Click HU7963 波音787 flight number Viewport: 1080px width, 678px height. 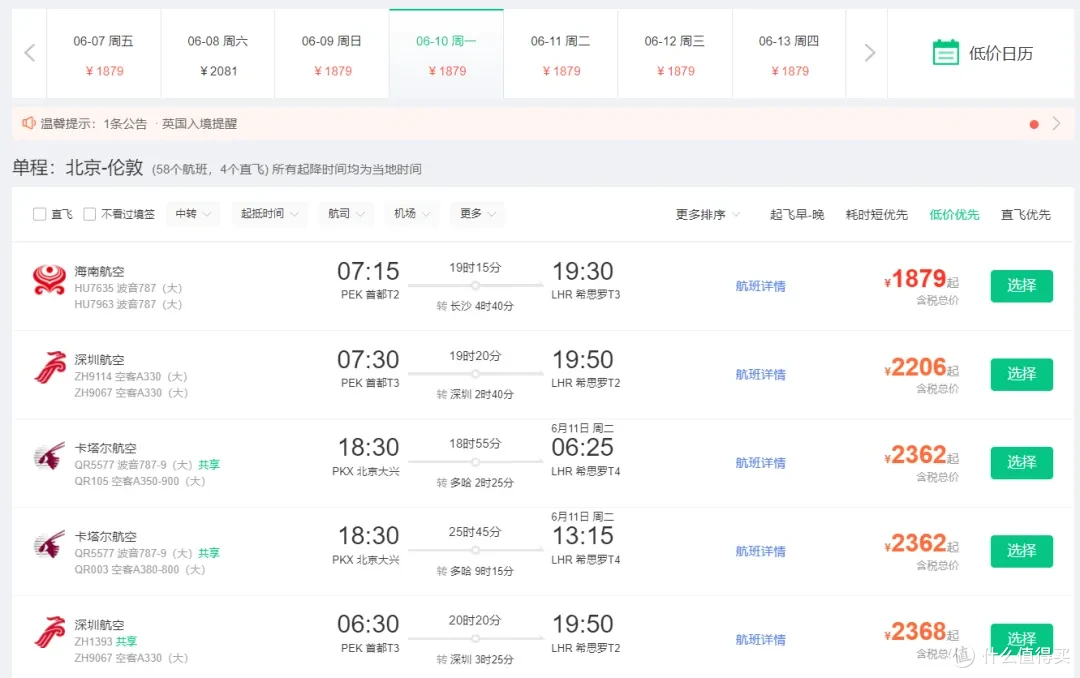128,304
